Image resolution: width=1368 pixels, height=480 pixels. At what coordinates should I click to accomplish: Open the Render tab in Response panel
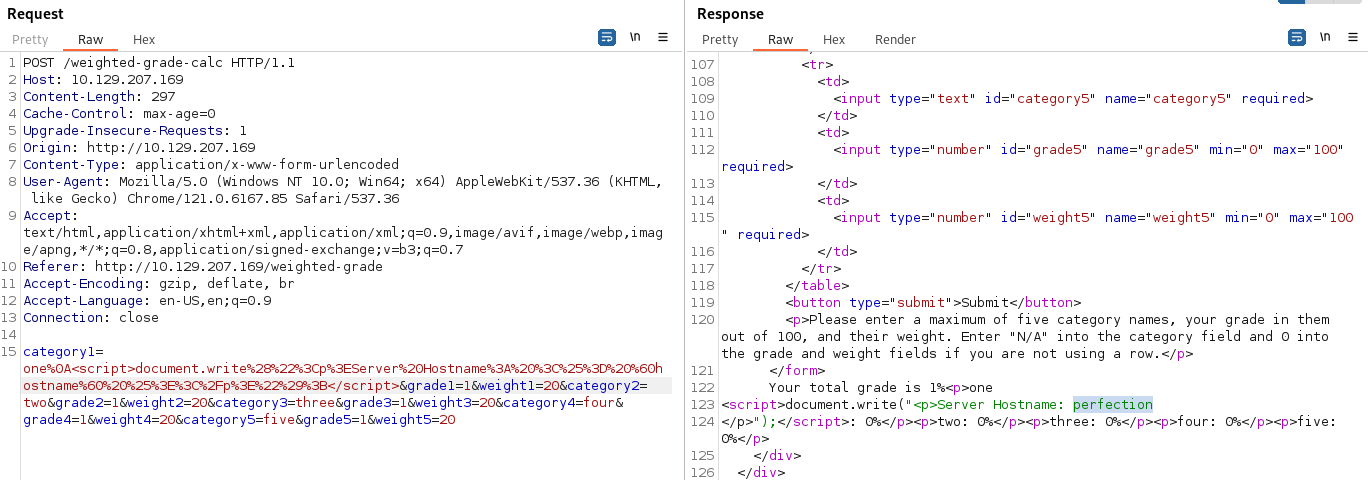click(895, 40)
